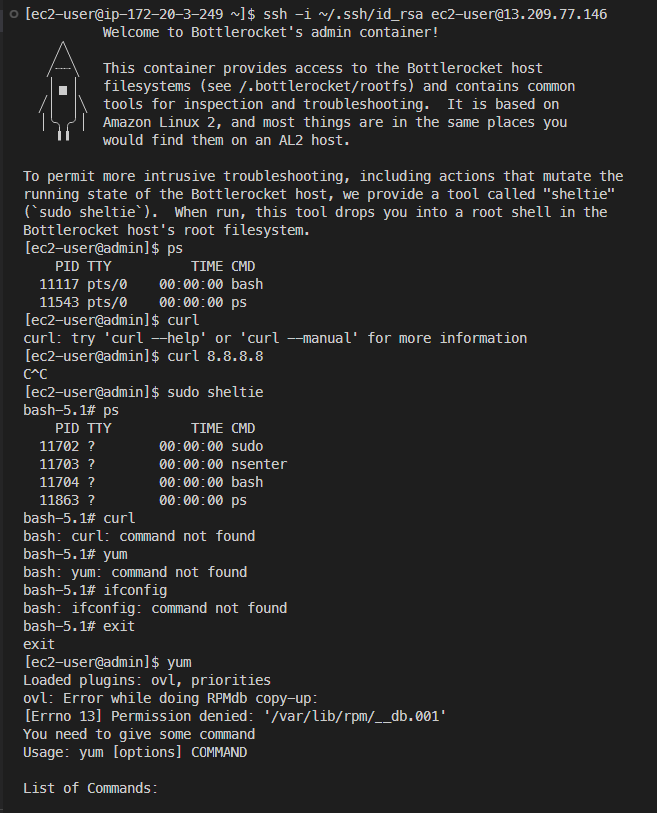657x813 pixels.
Task: Click the '/var/lib/rpm/__db.001' path in error
Action: pos(355,716)
